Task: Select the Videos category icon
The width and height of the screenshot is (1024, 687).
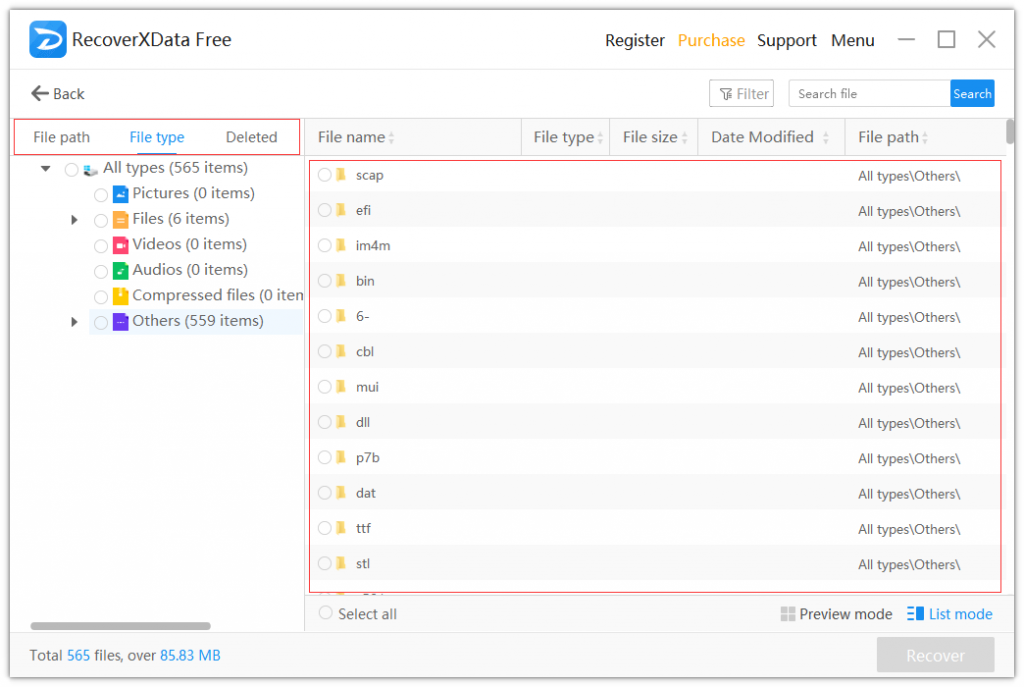Action: click(x=118, y=244)
